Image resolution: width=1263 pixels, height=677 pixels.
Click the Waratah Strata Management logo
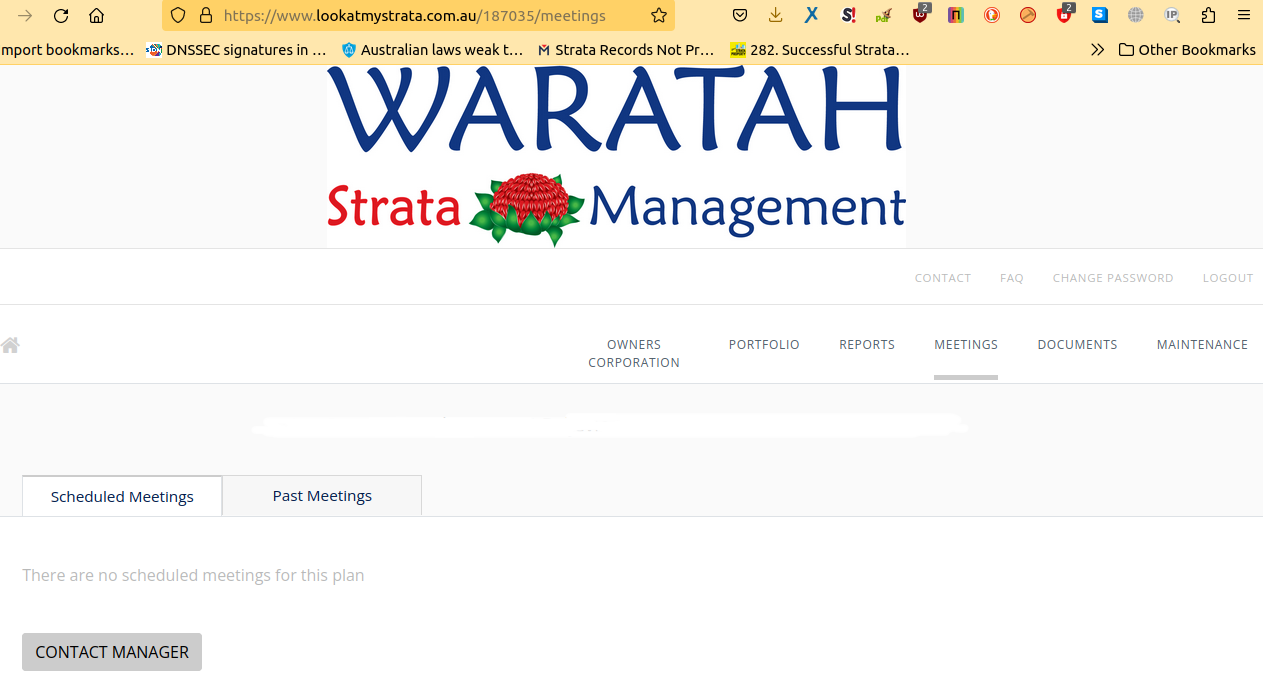[616, 157]
